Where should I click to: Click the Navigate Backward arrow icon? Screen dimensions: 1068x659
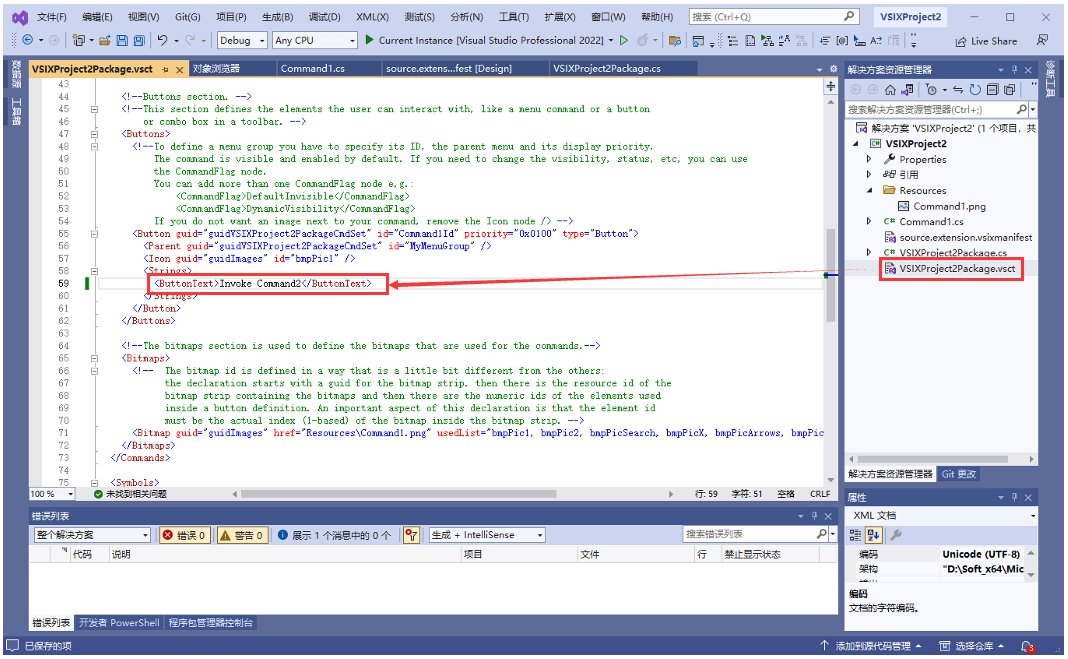(x=27, y=40)
